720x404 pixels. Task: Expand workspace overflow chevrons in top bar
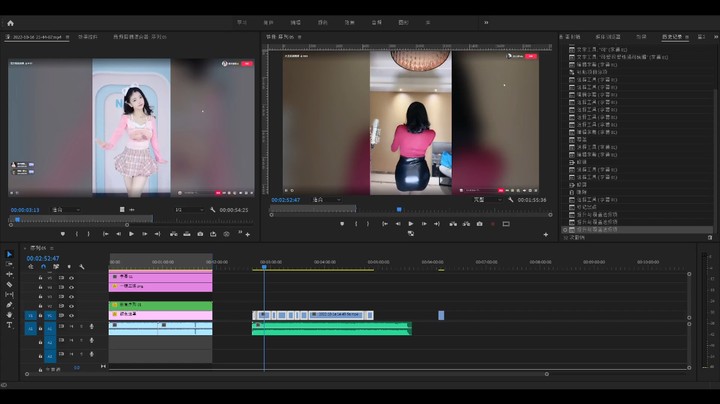point(486,22)
